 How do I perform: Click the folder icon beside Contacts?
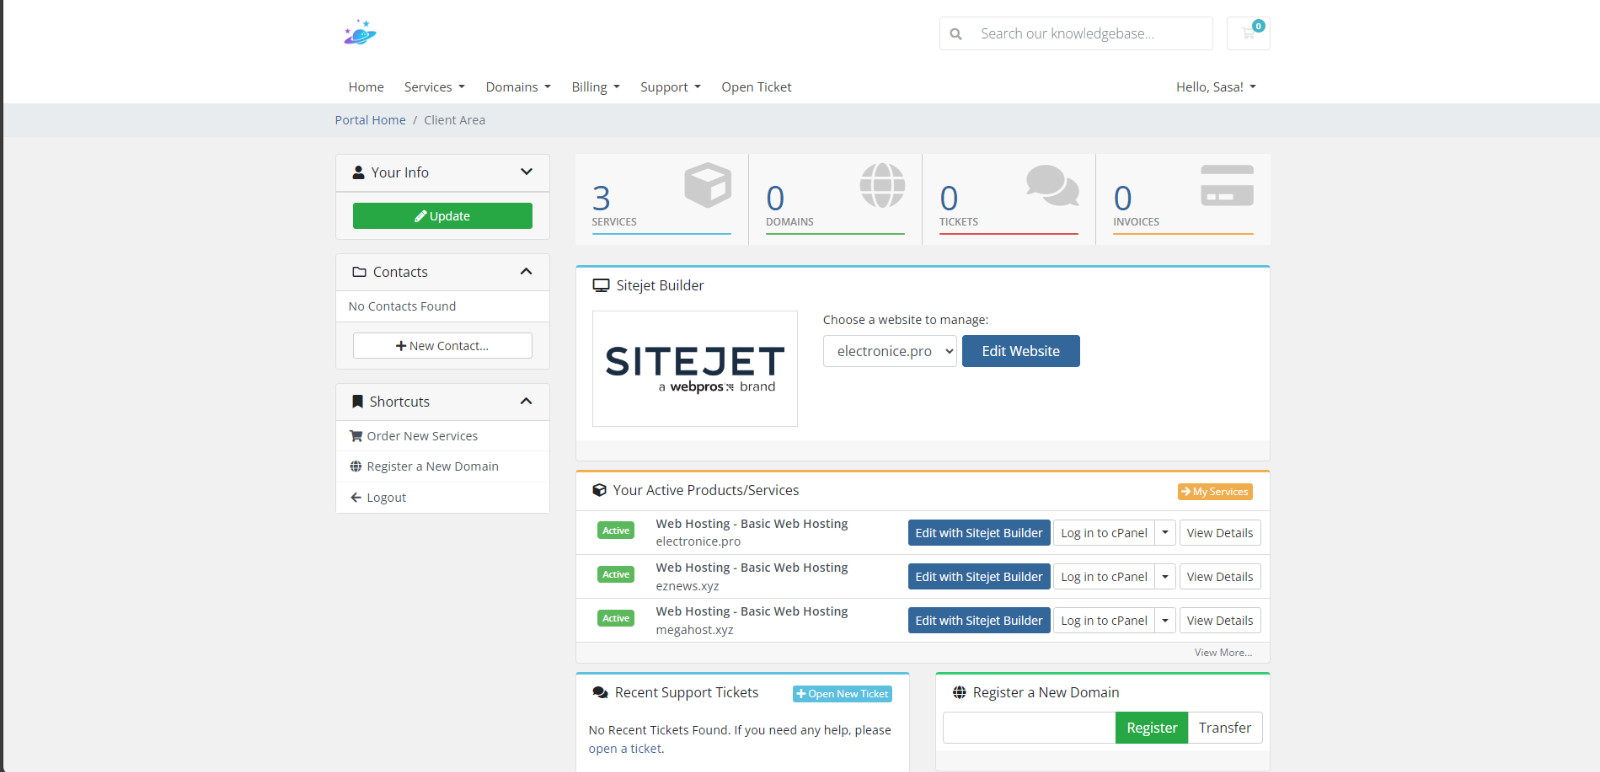[x=359, y=272]
